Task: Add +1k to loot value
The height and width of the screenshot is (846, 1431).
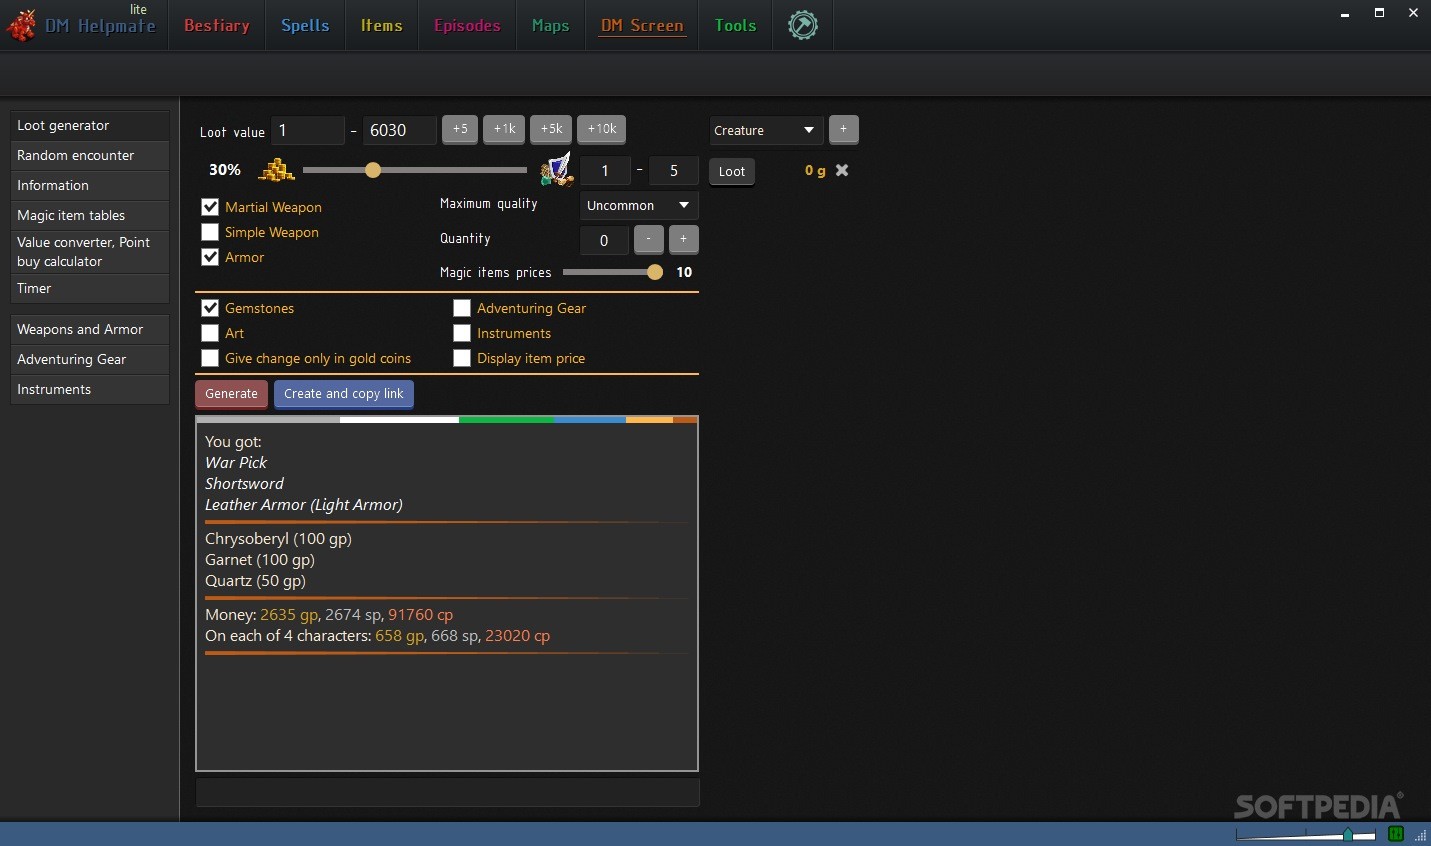Action: tap(504, 129)
